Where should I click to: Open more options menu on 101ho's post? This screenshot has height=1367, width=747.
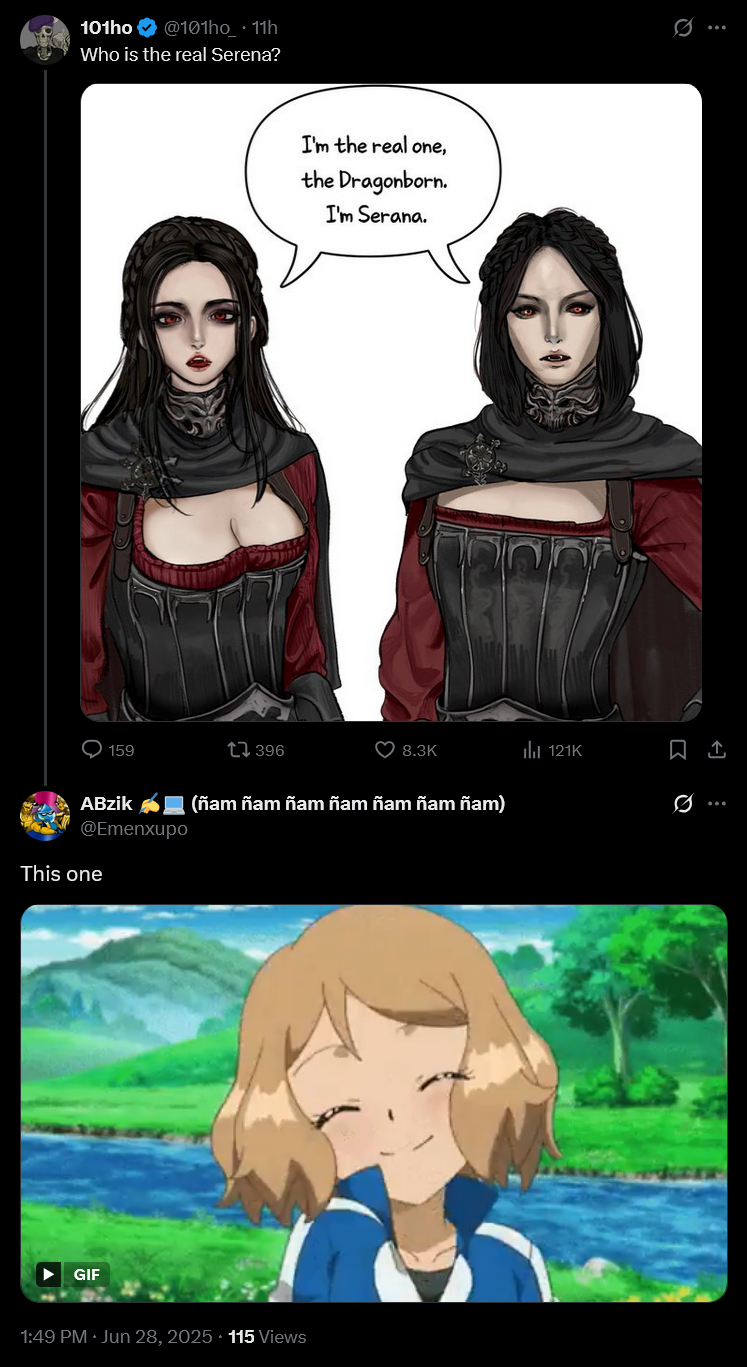pos(717,28)
